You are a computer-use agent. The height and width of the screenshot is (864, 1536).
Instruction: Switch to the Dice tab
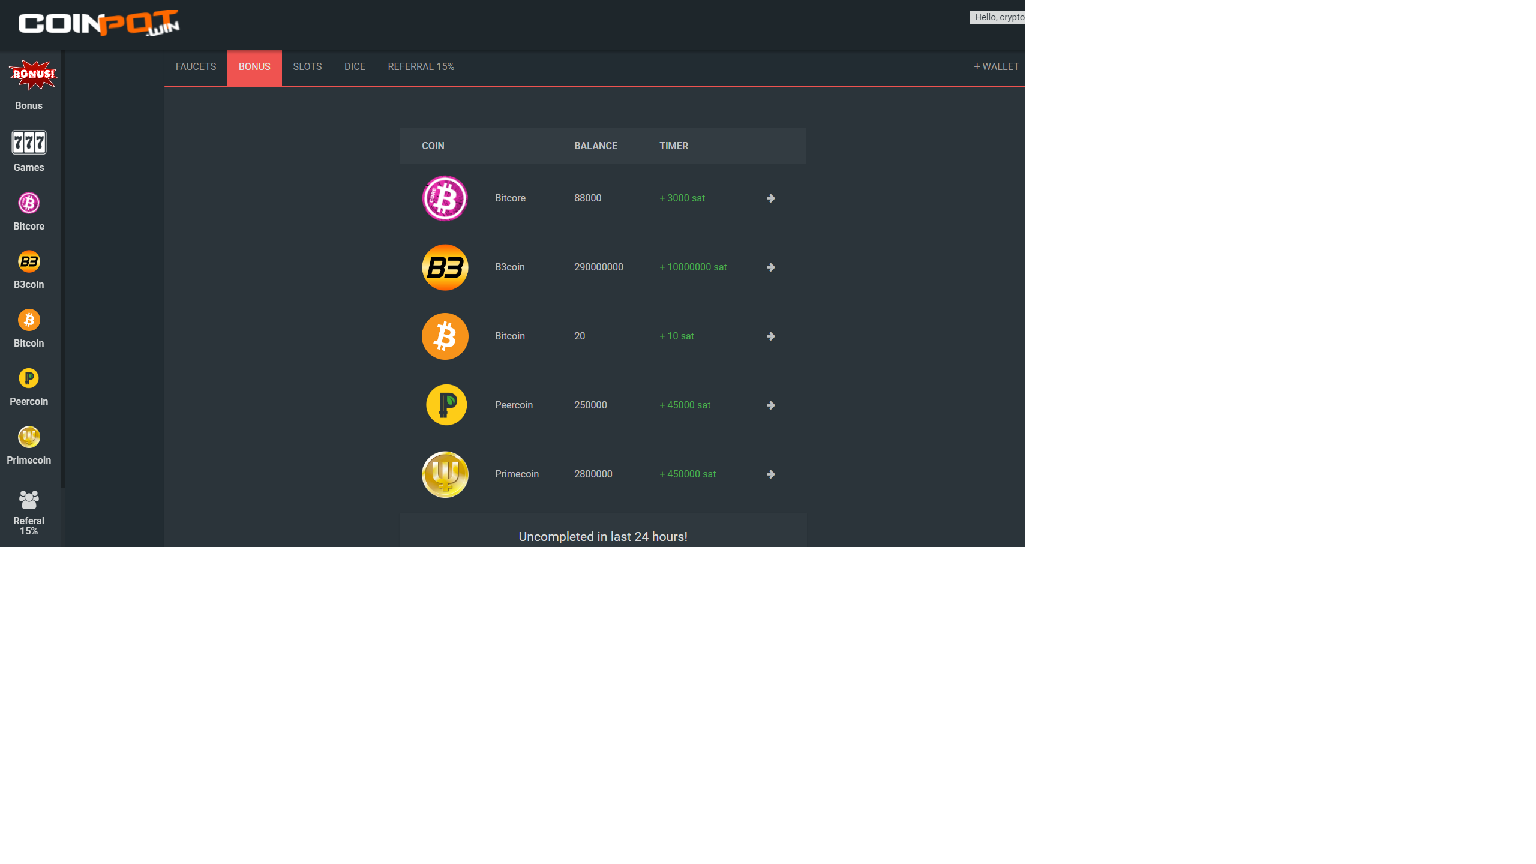coord(355,67)
